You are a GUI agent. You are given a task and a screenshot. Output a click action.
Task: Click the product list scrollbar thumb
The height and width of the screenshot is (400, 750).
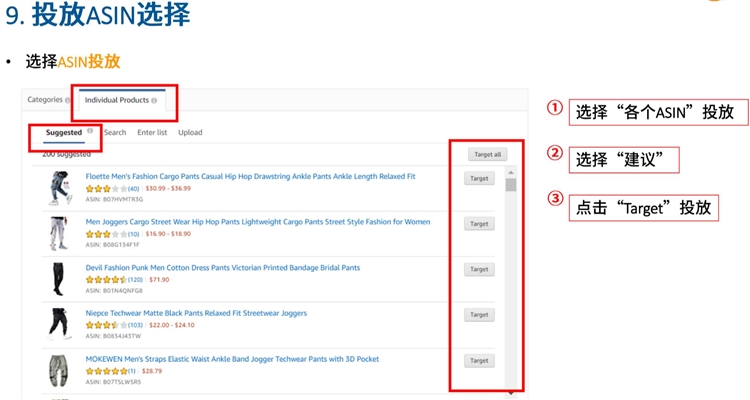(511, 185)
